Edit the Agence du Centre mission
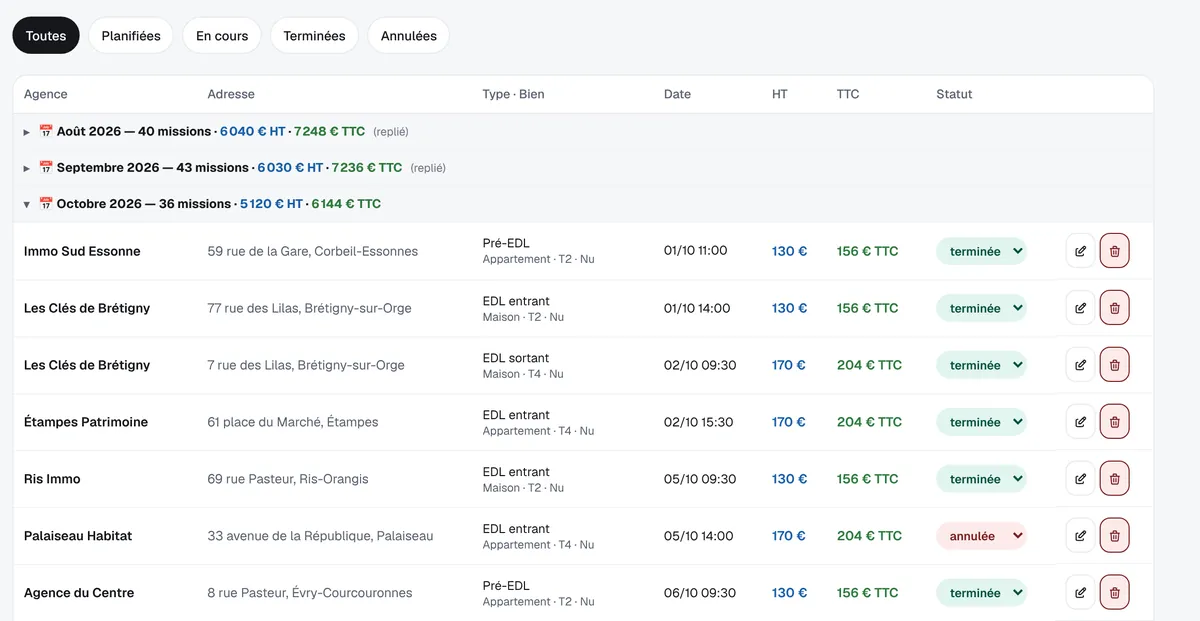This screenshot has height=621, width=1200. (1080, 593)
